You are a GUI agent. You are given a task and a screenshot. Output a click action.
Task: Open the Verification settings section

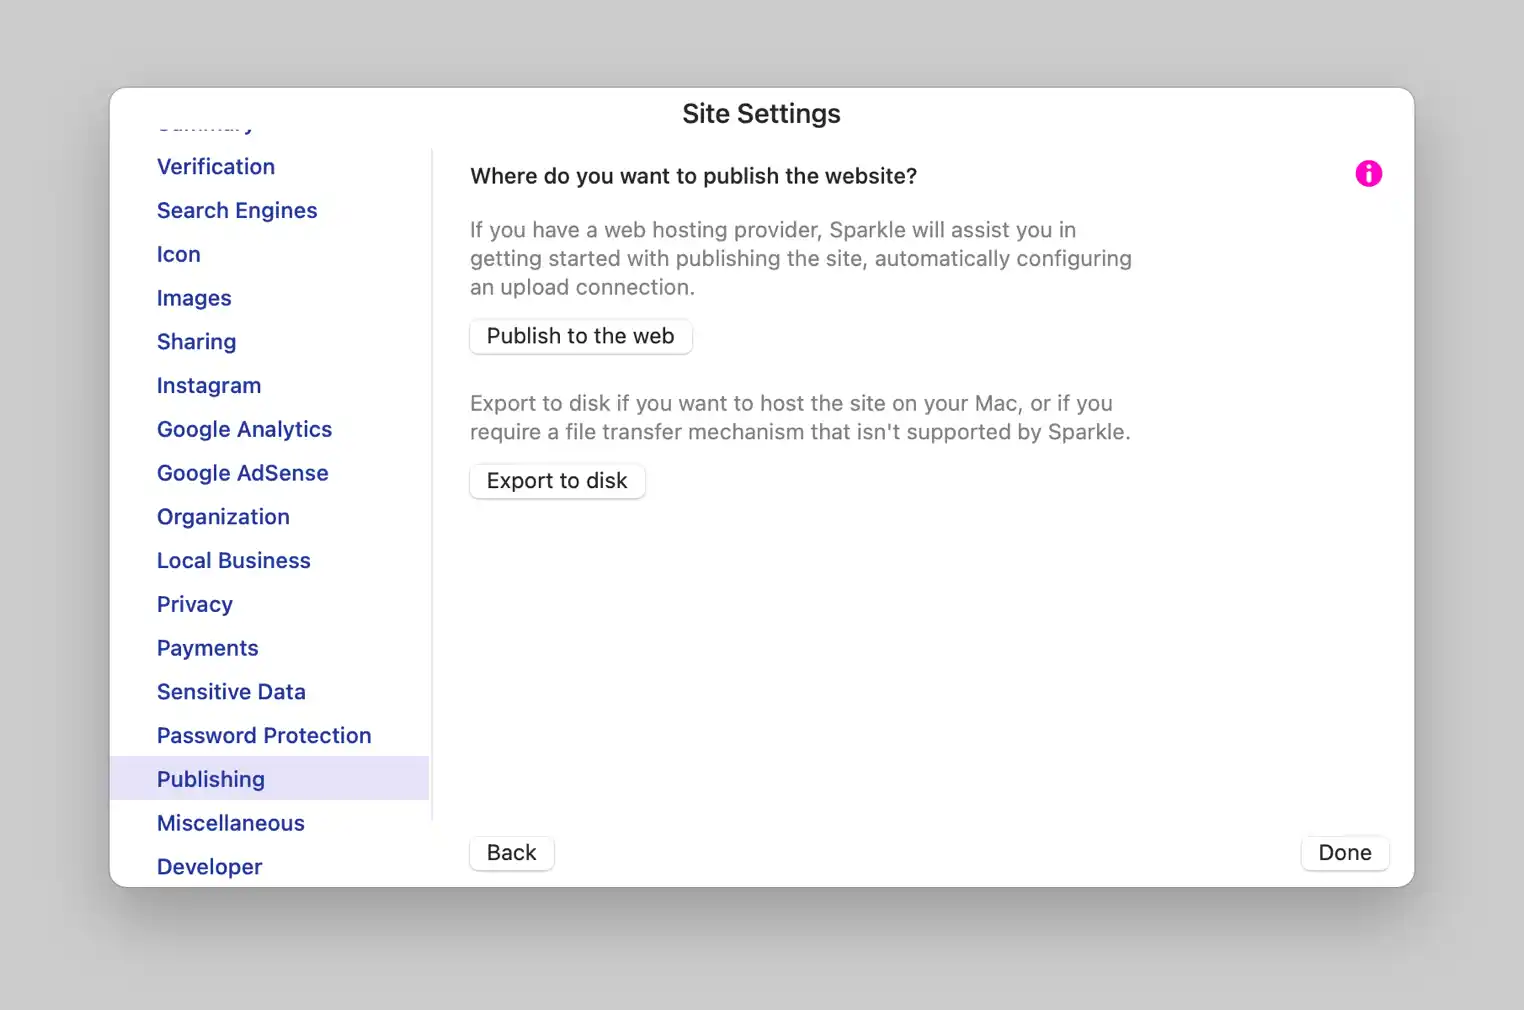pos(216,167)
